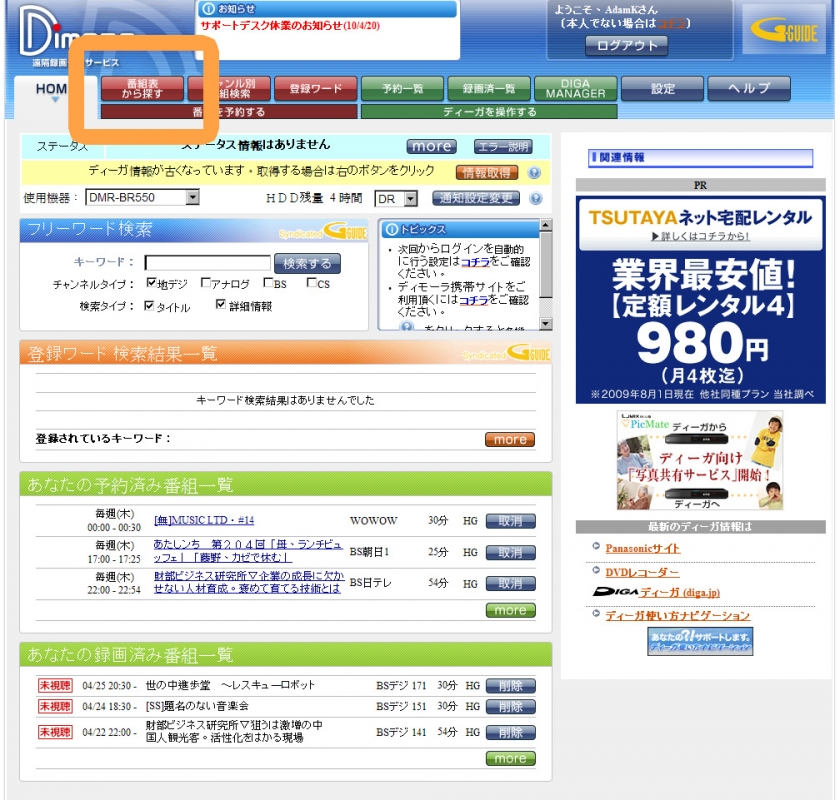Image resolution: width=840 pixels, height=800 pixels.
Task: Click the first 未視聴 badge in recorded list
Action: pos(55,686)
